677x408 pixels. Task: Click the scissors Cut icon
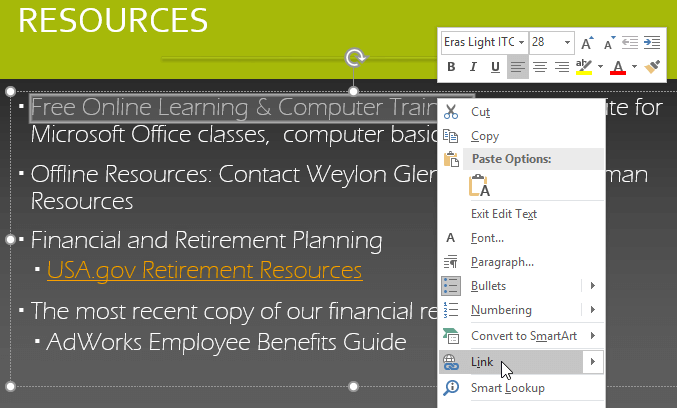451,112
